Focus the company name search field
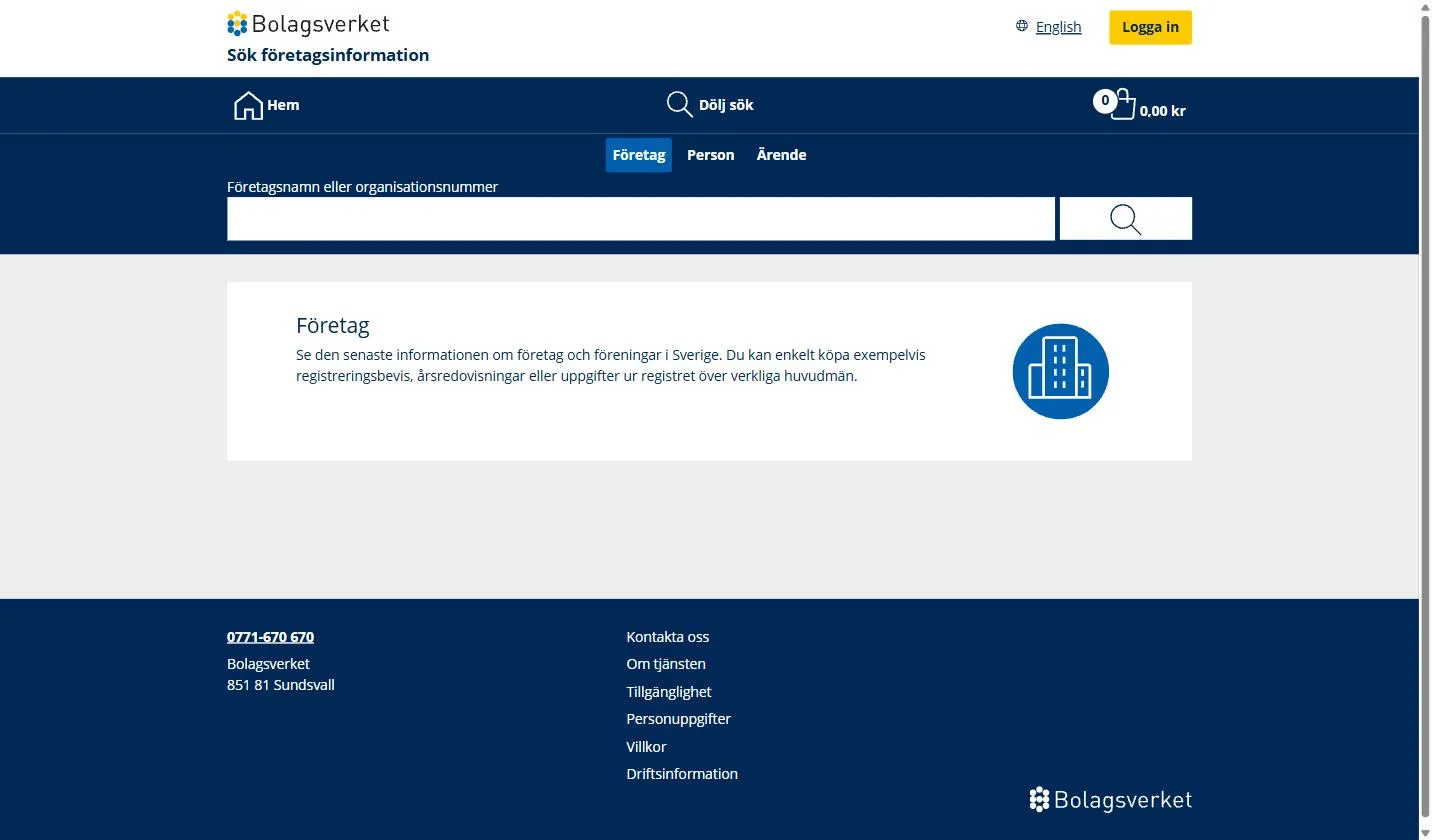This screenshot has height=840, width=1432. coord(641,219)
